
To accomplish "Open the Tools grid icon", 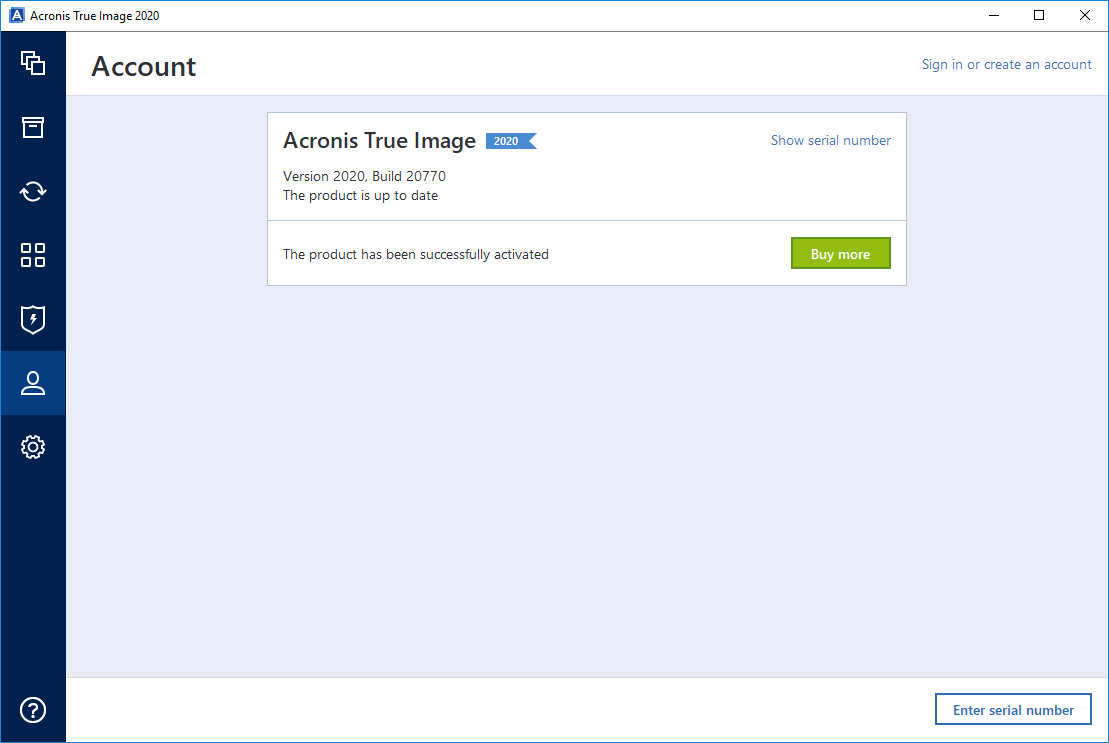I will point(33,255).
